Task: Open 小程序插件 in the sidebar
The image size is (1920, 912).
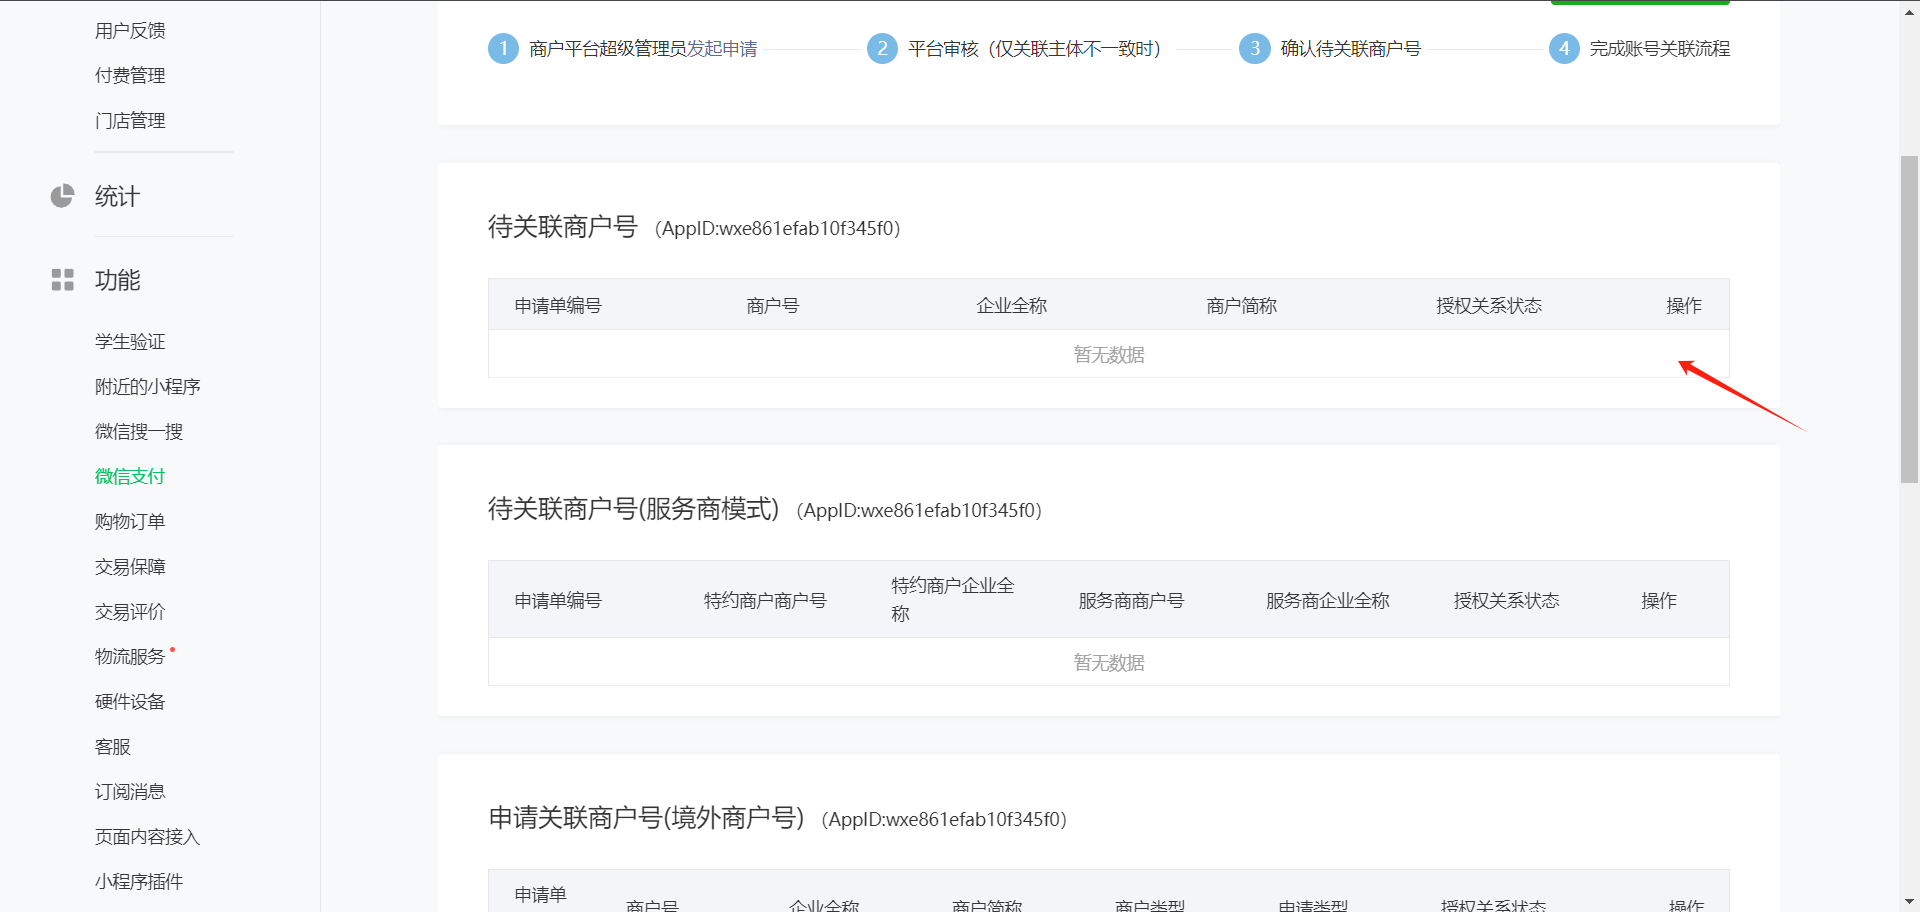Action: [x=139, y=882]
